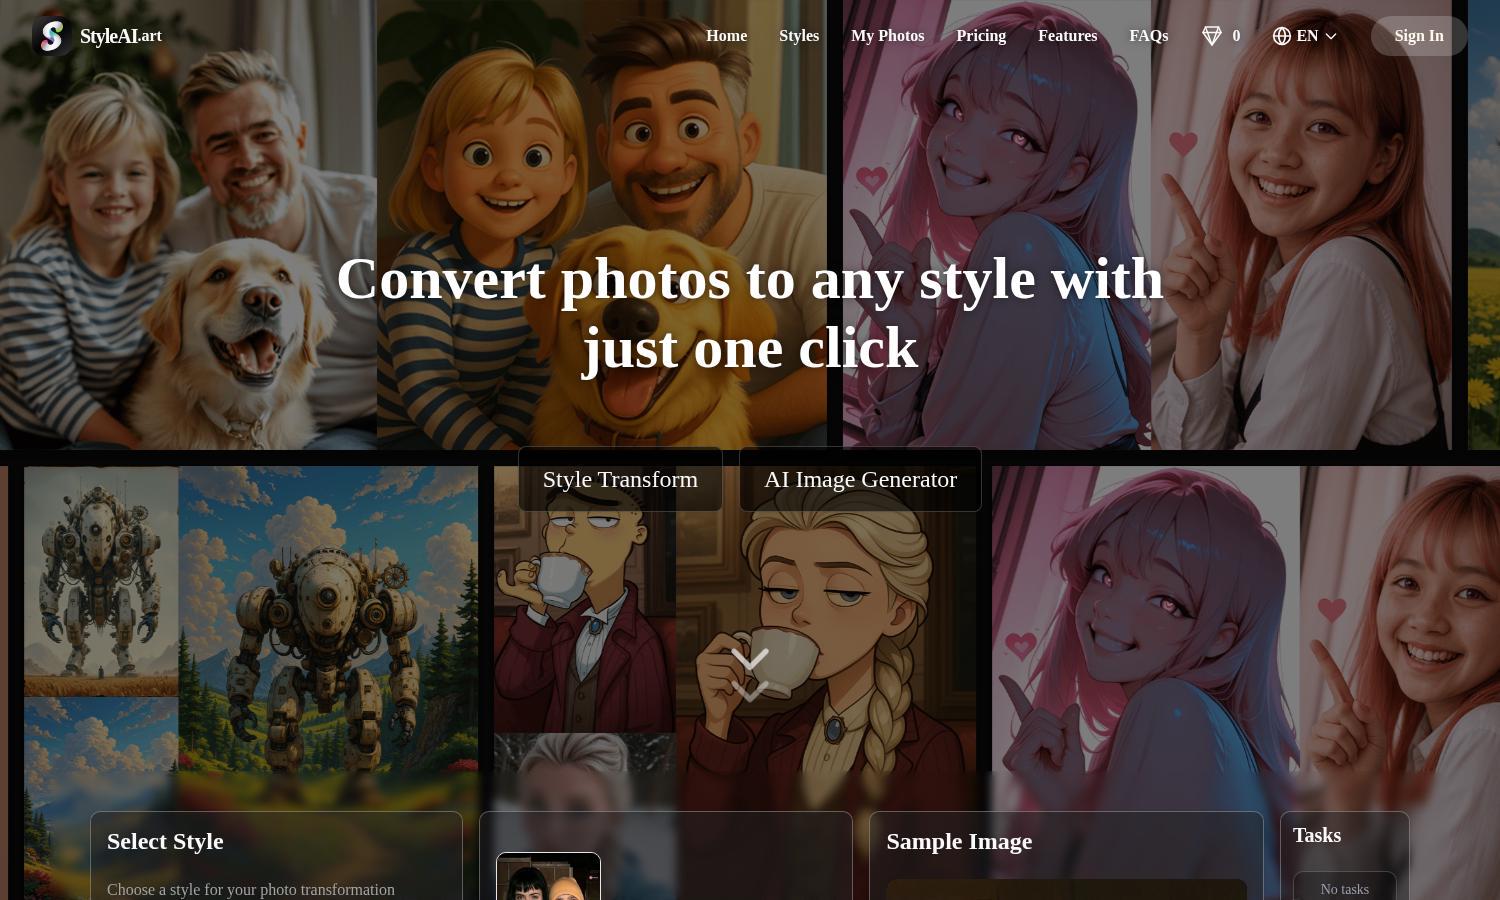1500x900 pixels.
Task: Click the Select Style panel heading
Action: (165, 841)
